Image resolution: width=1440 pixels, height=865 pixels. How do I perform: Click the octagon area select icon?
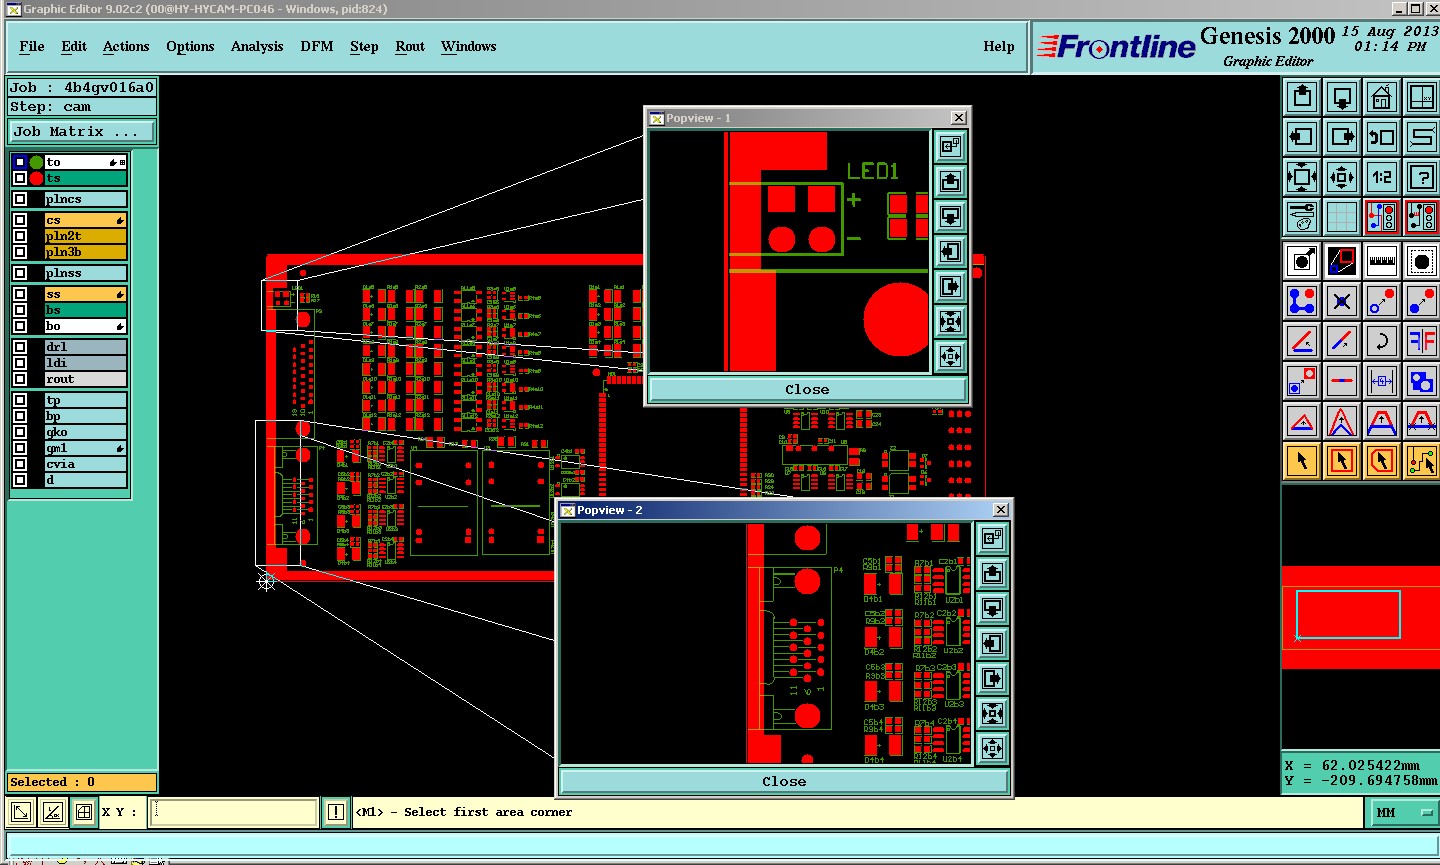[1421, 261]
